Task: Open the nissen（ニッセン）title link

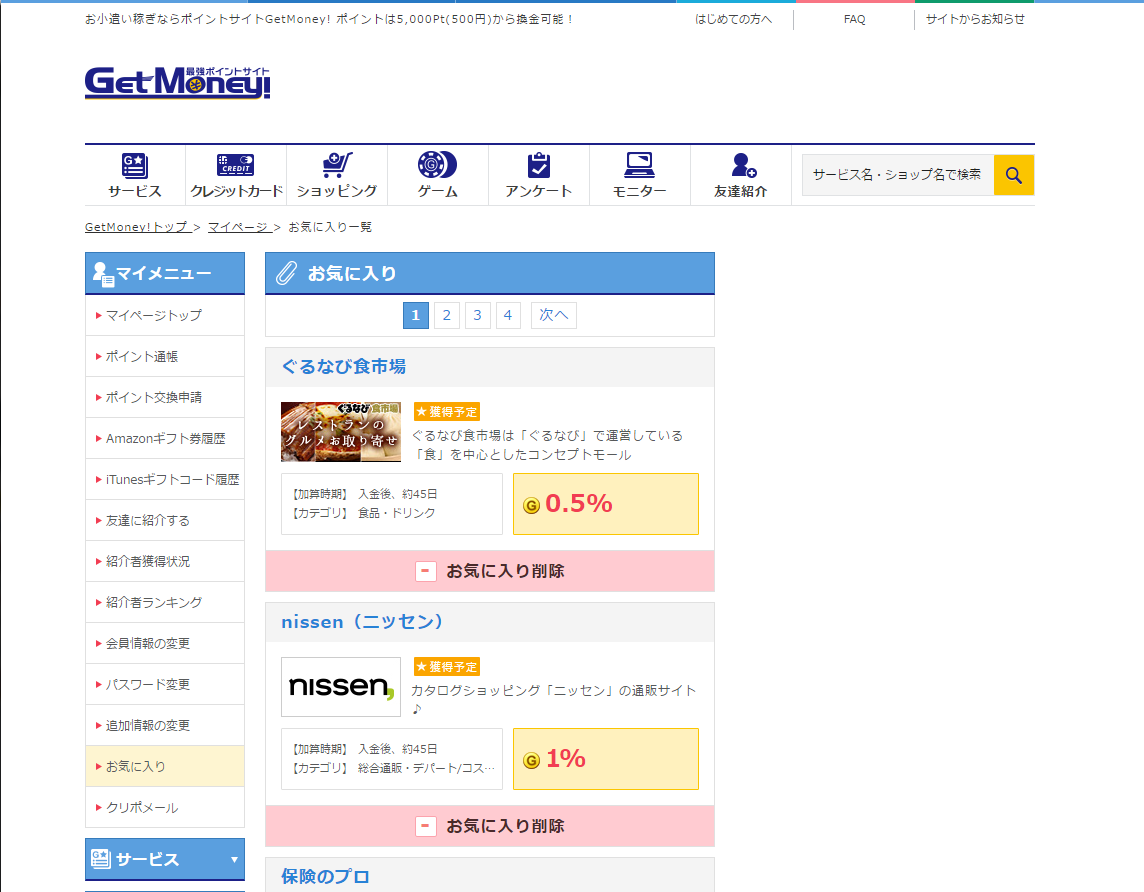Action: click(x=363, y=622)
